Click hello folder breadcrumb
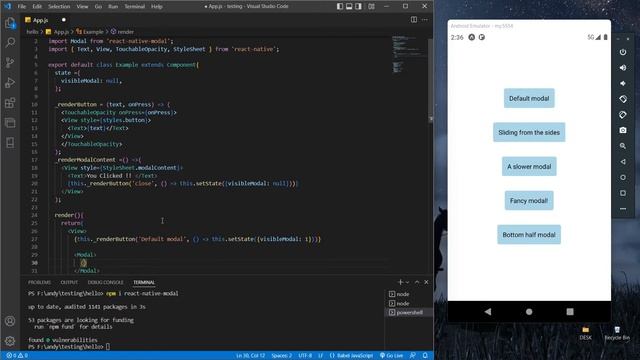Viewport: 640px width, 360px height. coord(32,31)
